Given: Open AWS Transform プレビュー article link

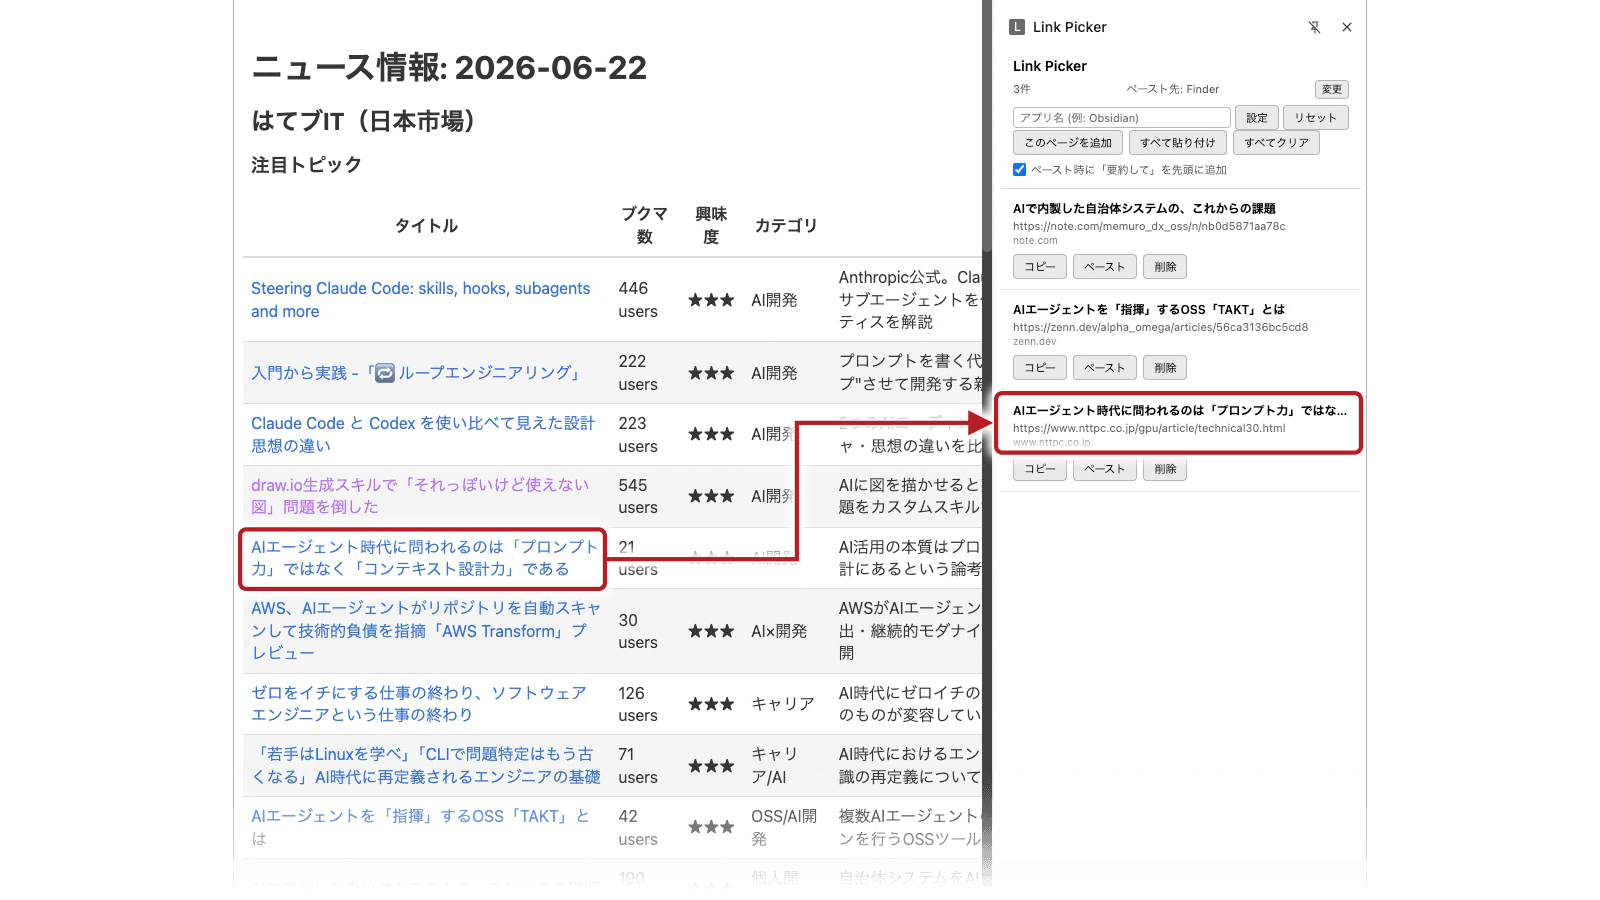Looking at the screenshot, I should pyautogui.click(x=426, y=630).
